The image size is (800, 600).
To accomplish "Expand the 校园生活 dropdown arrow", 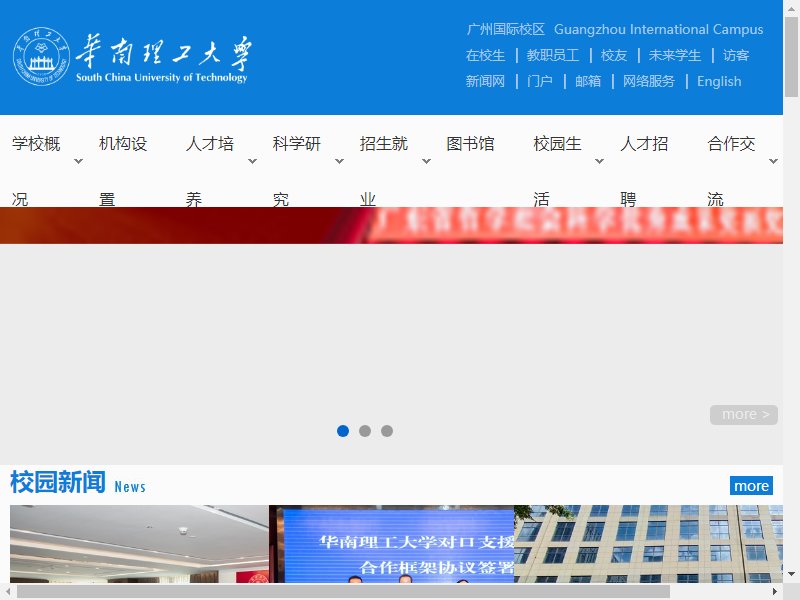I will coord(599,161).
